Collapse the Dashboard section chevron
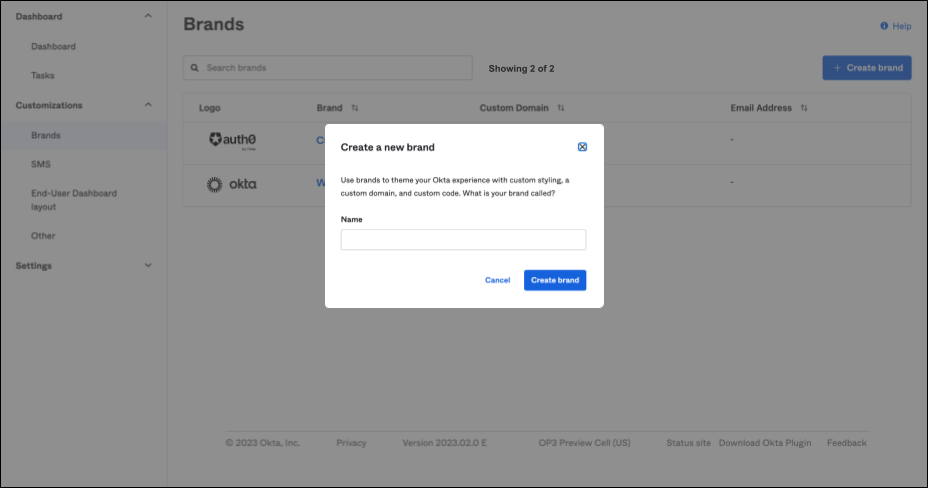The image size is (928, 488). (148, 16)
